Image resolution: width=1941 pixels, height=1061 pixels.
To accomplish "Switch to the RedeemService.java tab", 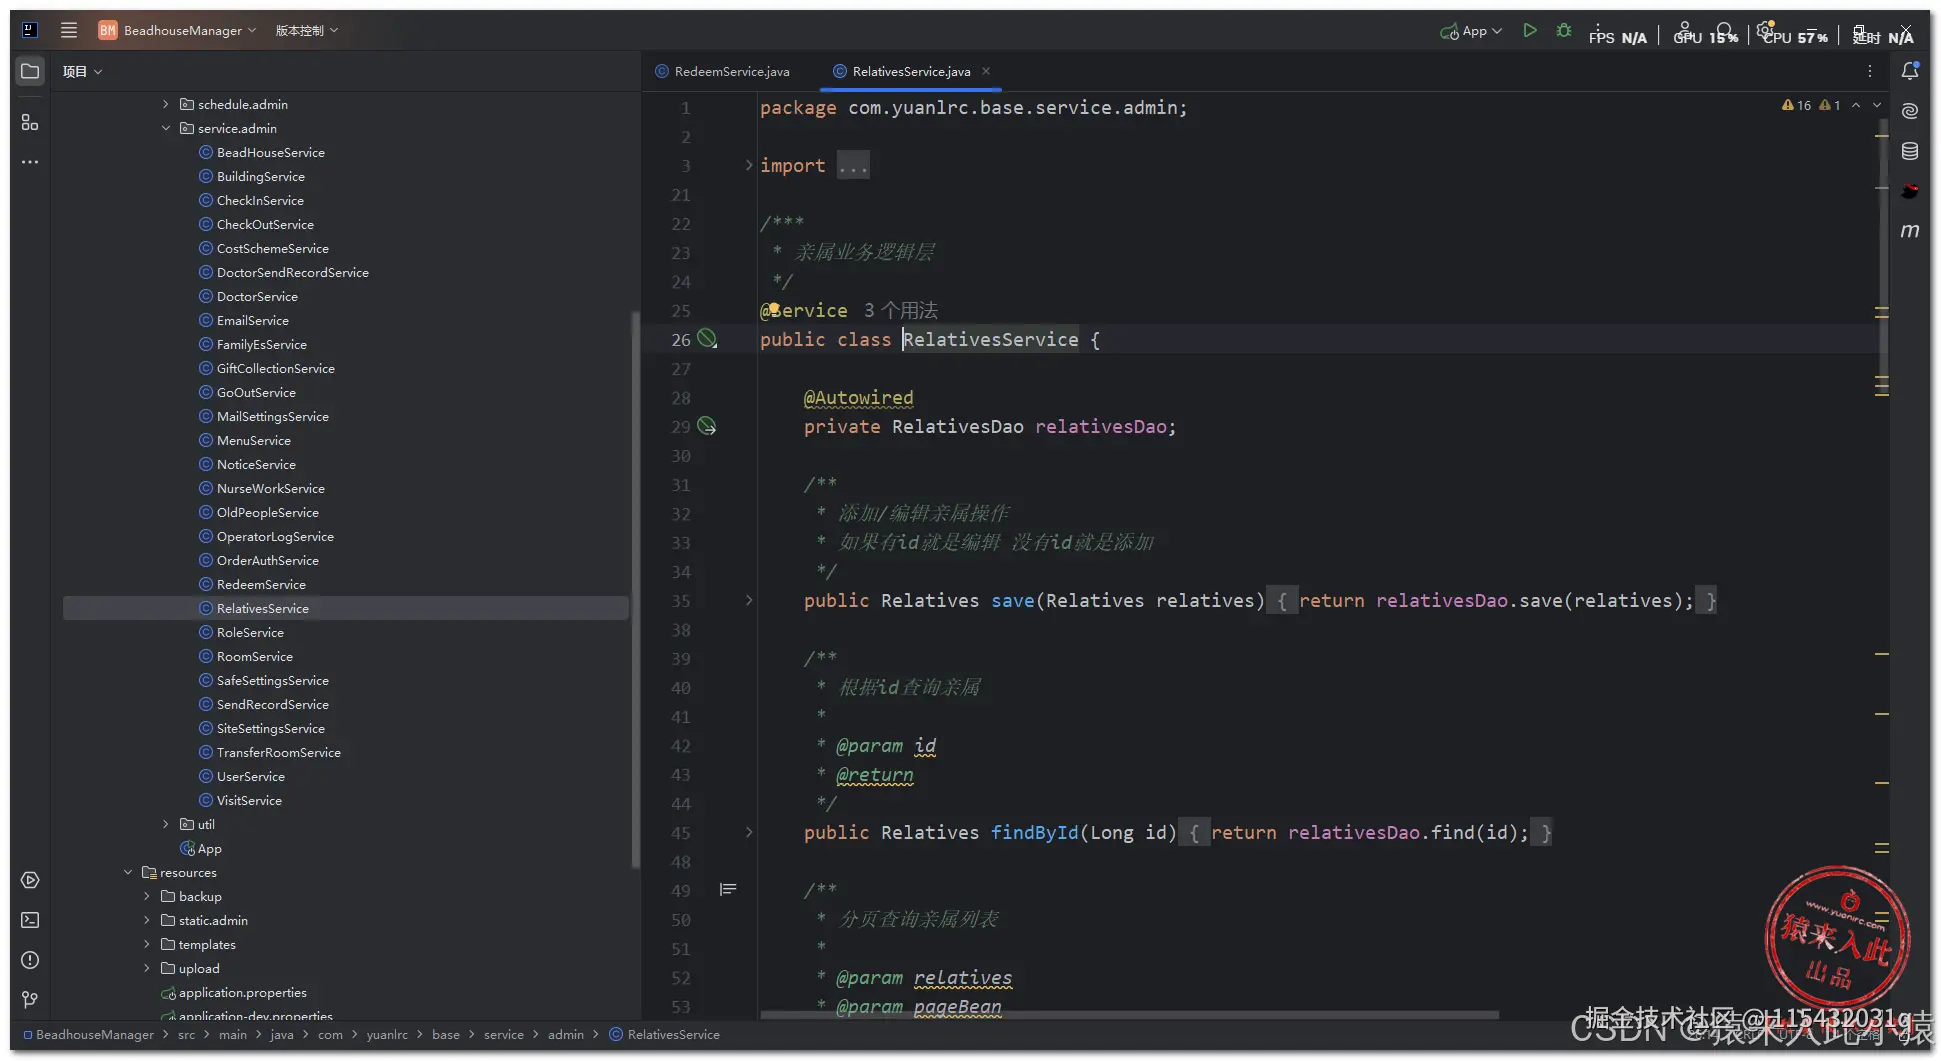I will tap(723, 71).
